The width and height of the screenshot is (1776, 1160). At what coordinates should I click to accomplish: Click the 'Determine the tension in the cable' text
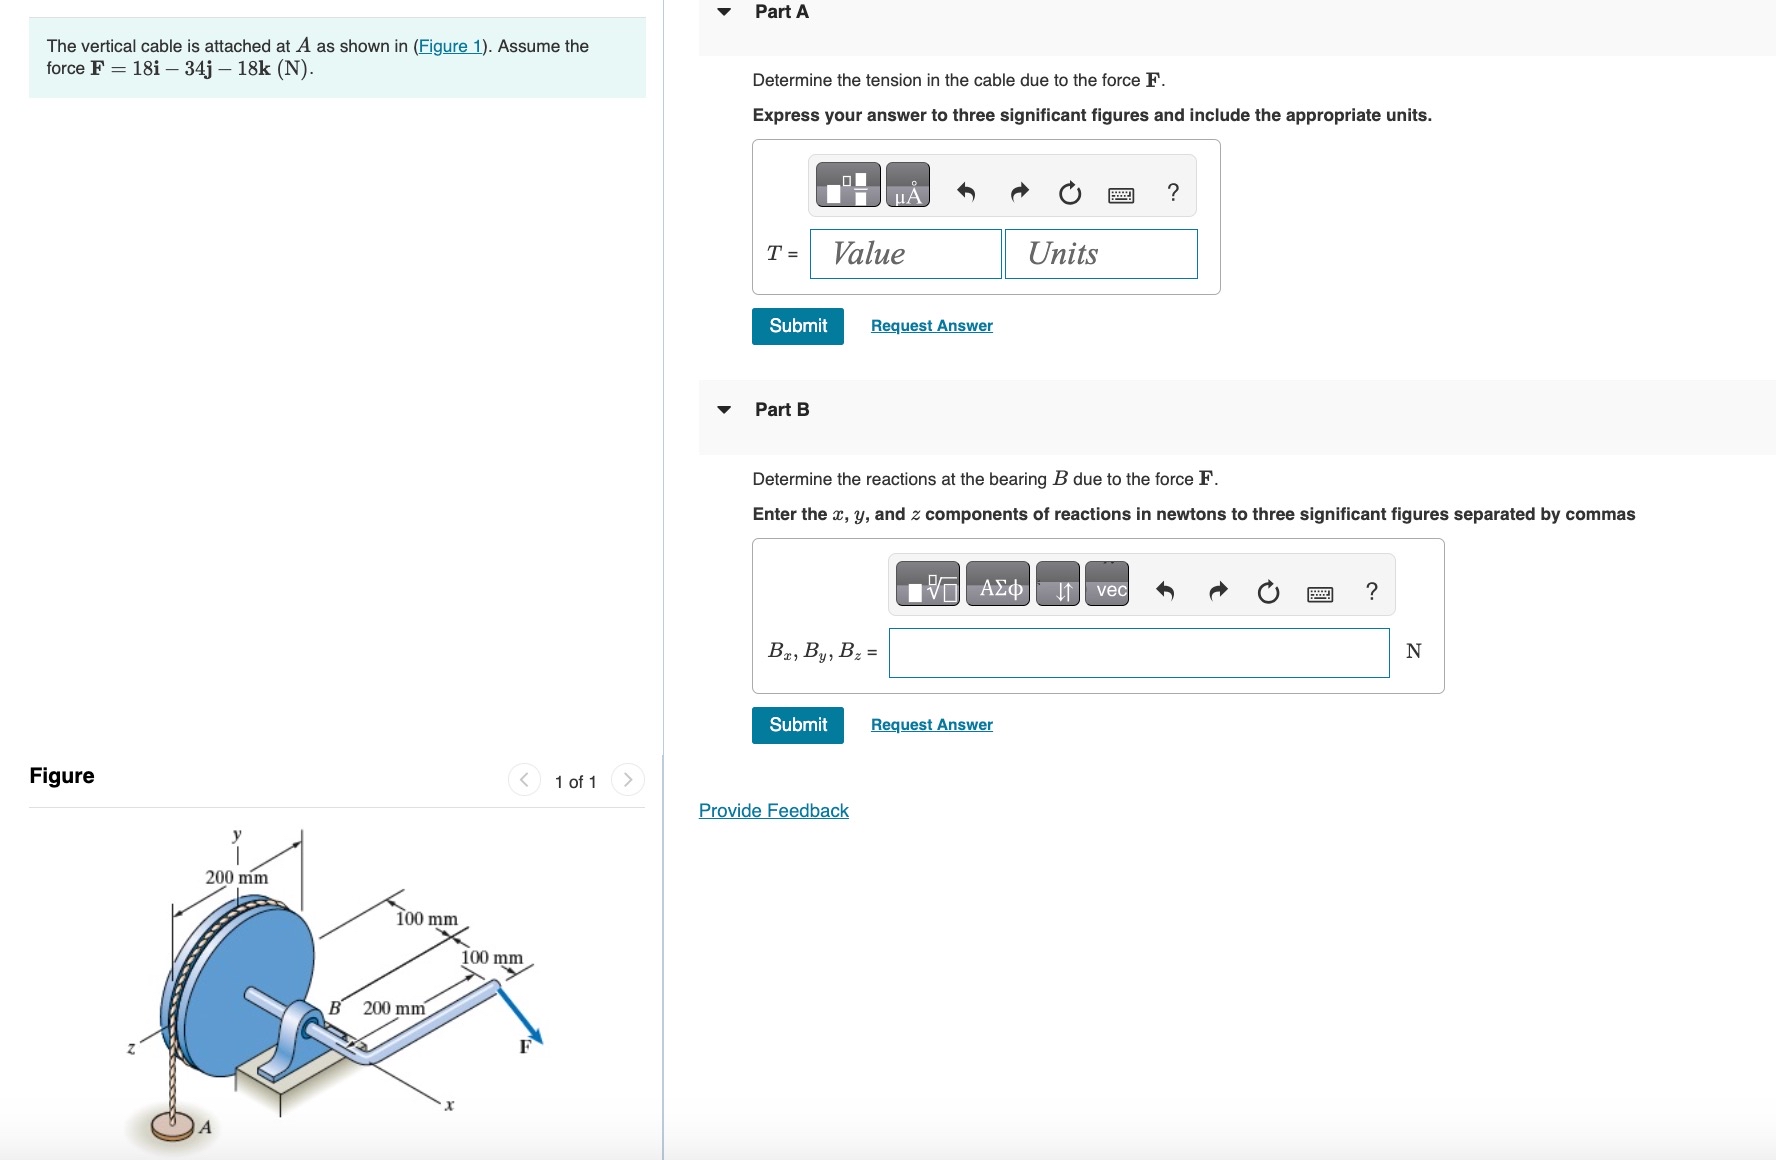(x=959, y=80)
